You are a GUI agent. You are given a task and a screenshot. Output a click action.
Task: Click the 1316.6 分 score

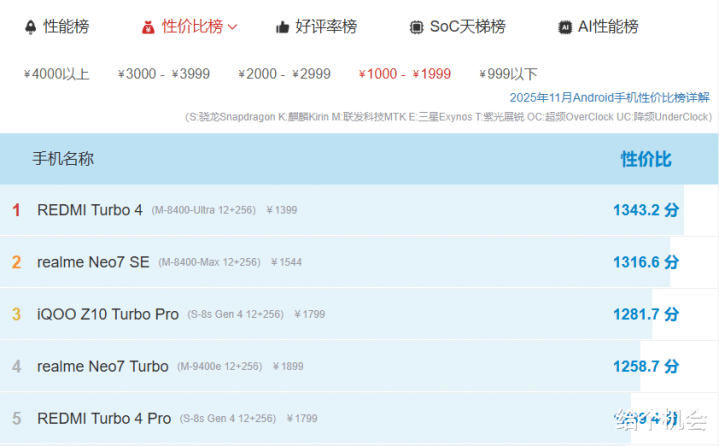tap(646, 262)
